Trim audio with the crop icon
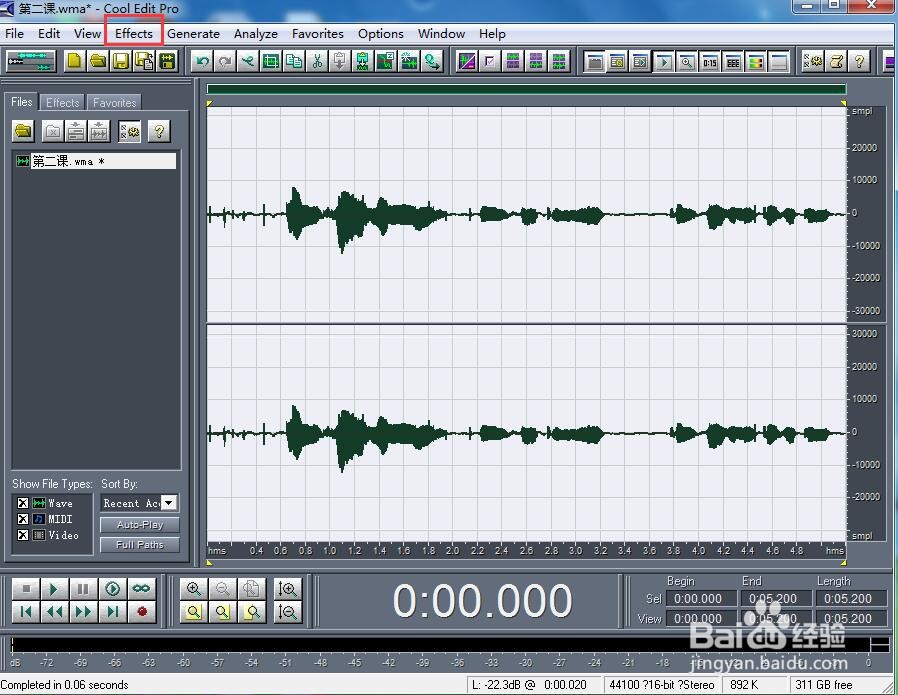 click(271, 61)
